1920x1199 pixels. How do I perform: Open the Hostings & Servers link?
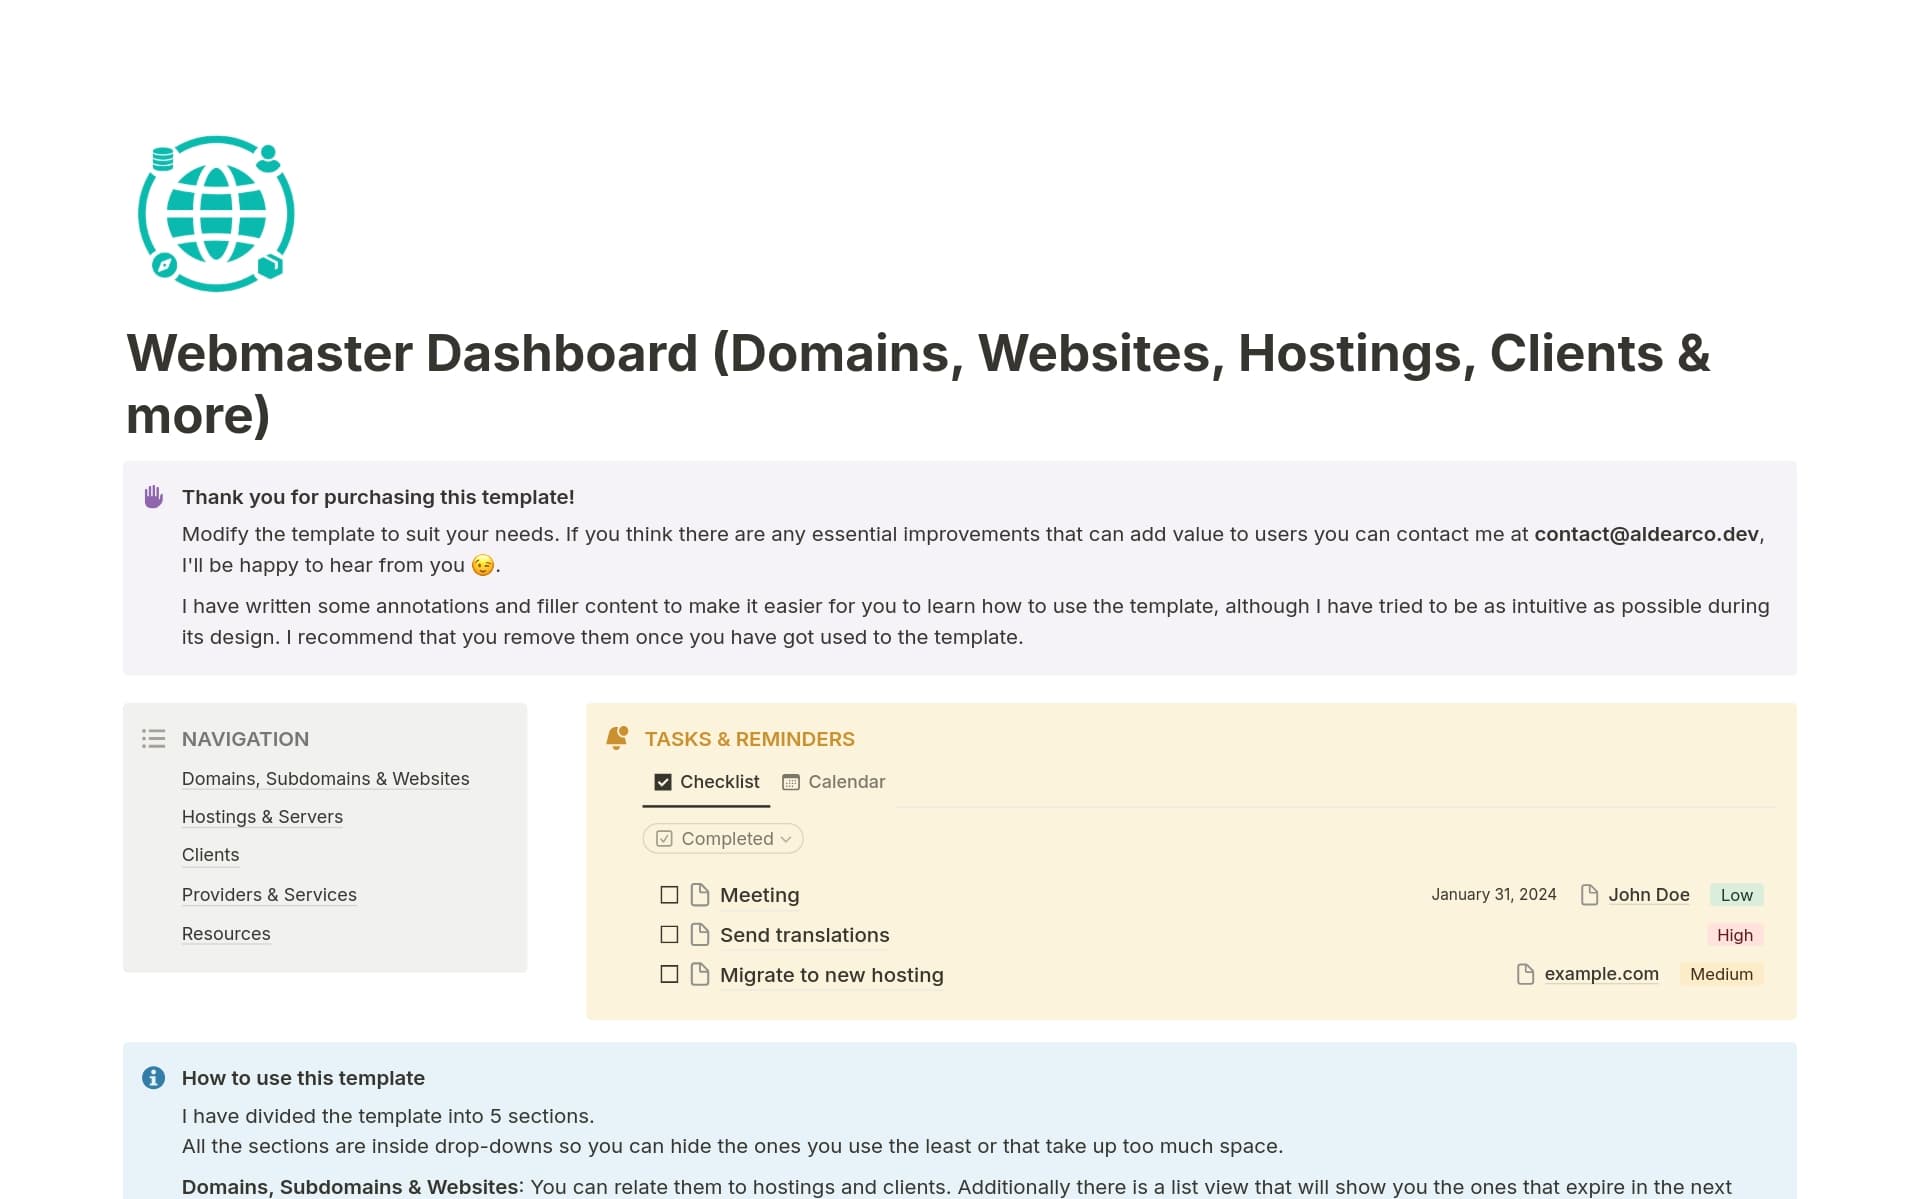tap(262, 816)
